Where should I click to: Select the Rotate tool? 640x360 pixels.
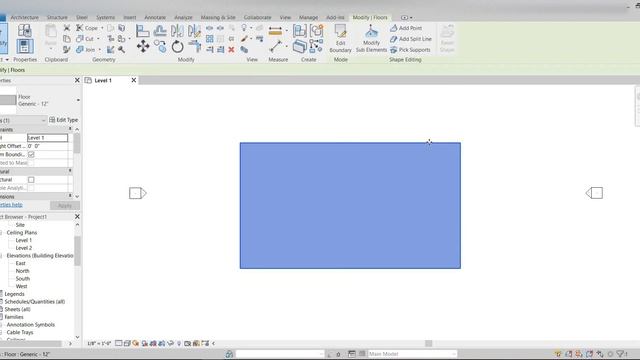177,47
